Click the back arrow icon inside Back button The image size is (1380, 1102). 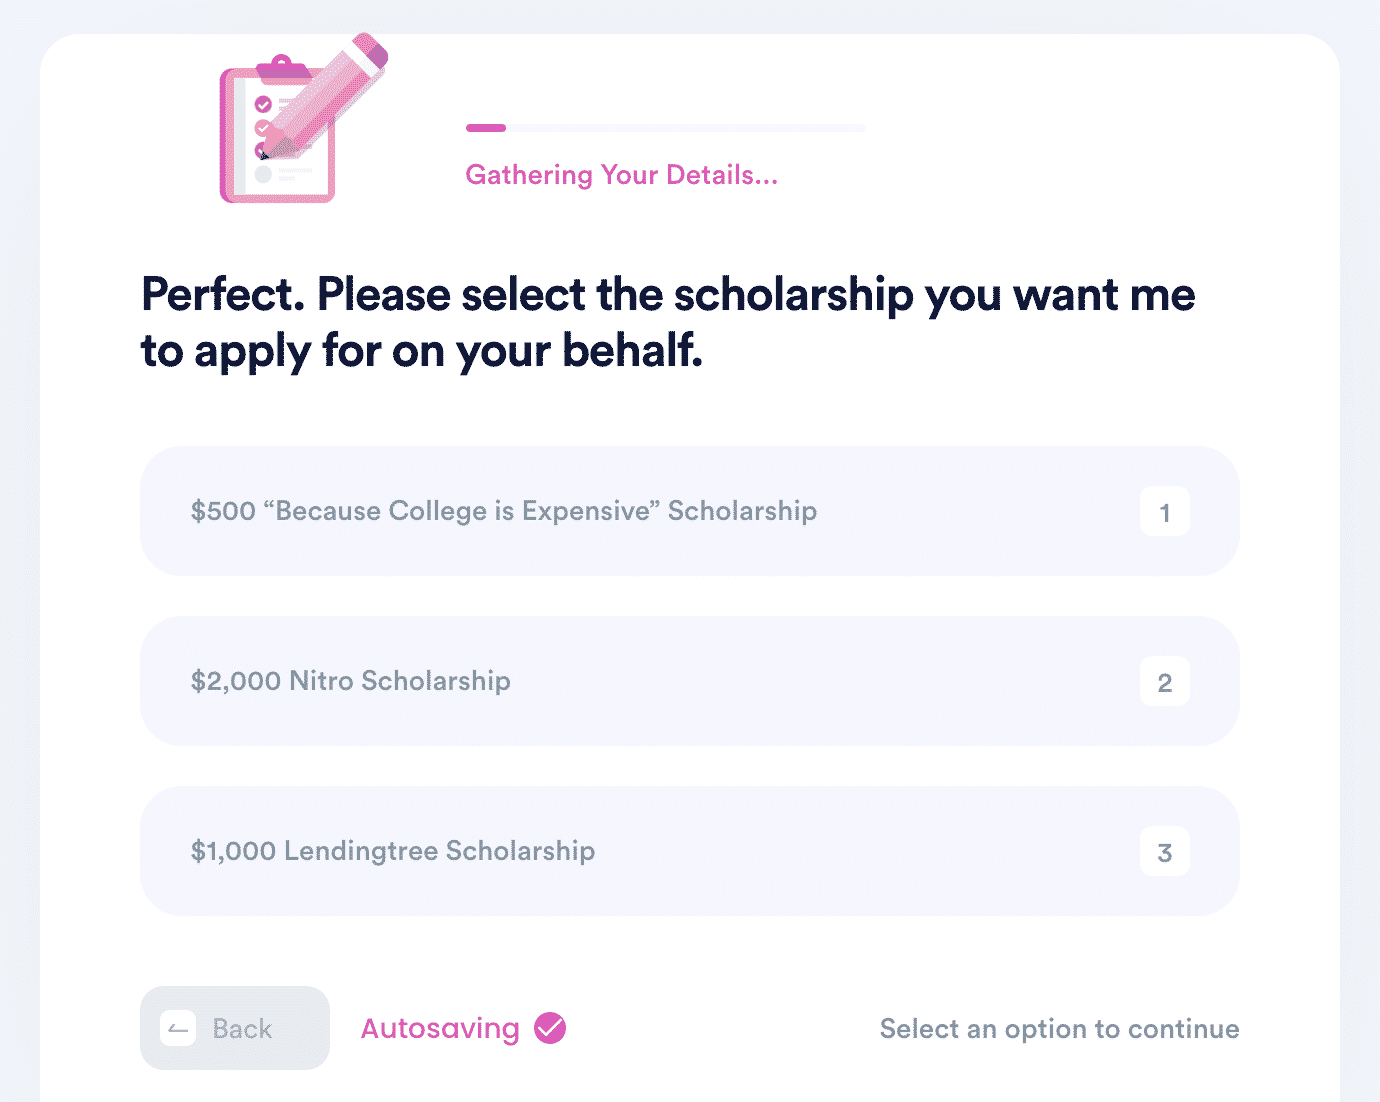[178, 1028]
